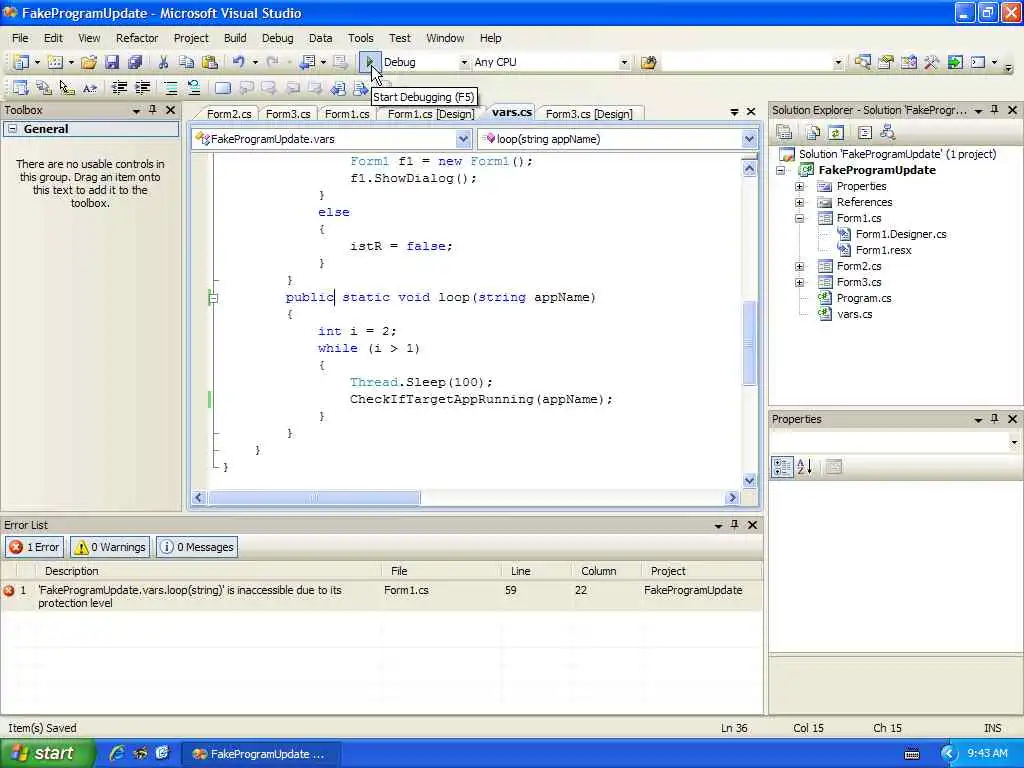Click the Save All toolbar icon
This screenshot has height=768, width=1024.
(x=135, y=62)
